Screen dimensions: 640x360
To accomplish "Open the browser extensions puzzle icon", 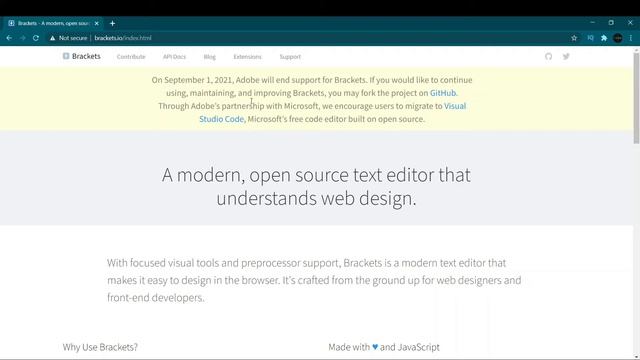I will pyautogui.click(x=604, y=38).
